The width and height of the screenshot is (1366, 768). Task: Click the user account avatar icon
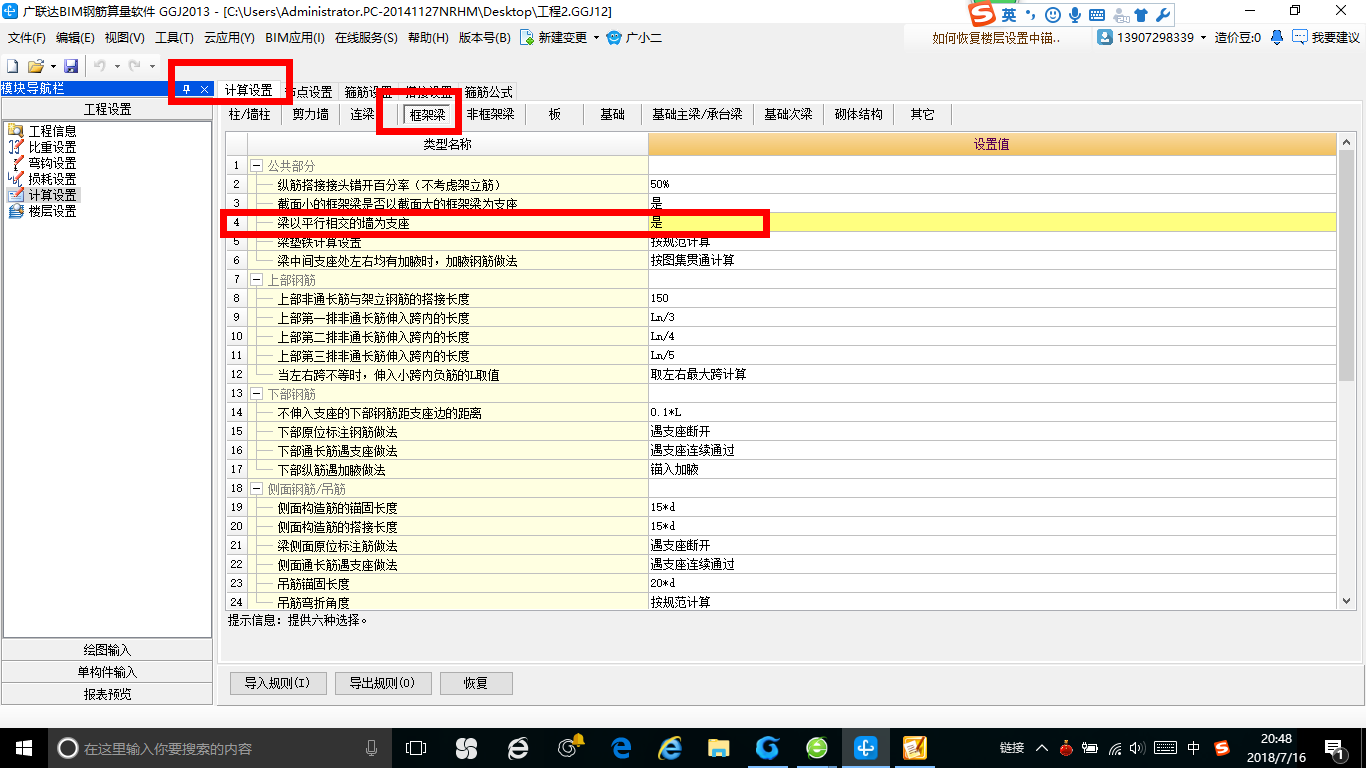[x=1105, y=37]
